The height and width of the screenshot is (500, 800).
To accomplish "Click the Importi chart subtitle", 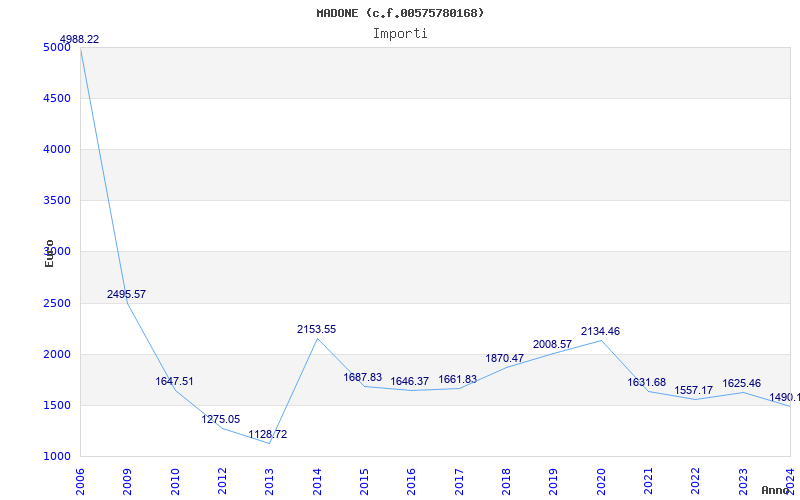I will click(400, 34).
